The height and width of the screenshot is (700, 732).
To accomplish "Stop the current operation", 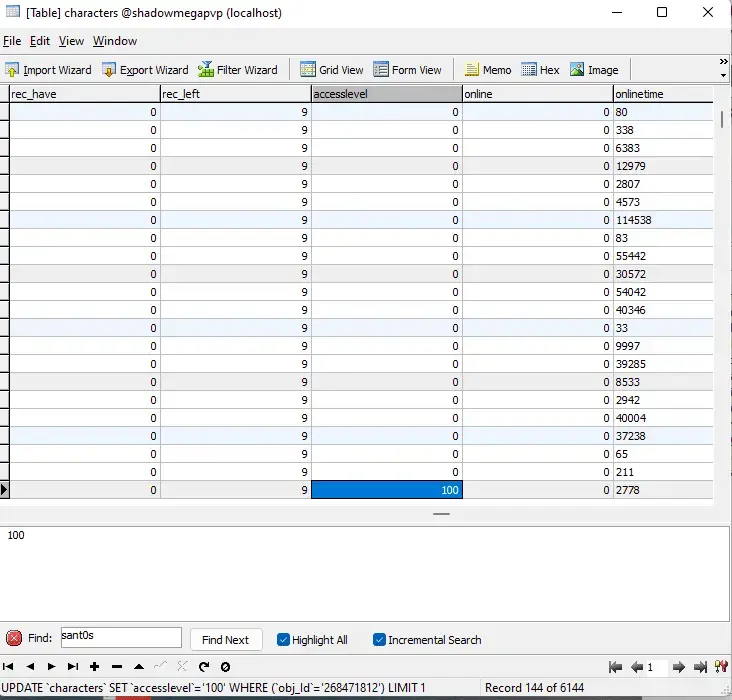I will point(225,667).
